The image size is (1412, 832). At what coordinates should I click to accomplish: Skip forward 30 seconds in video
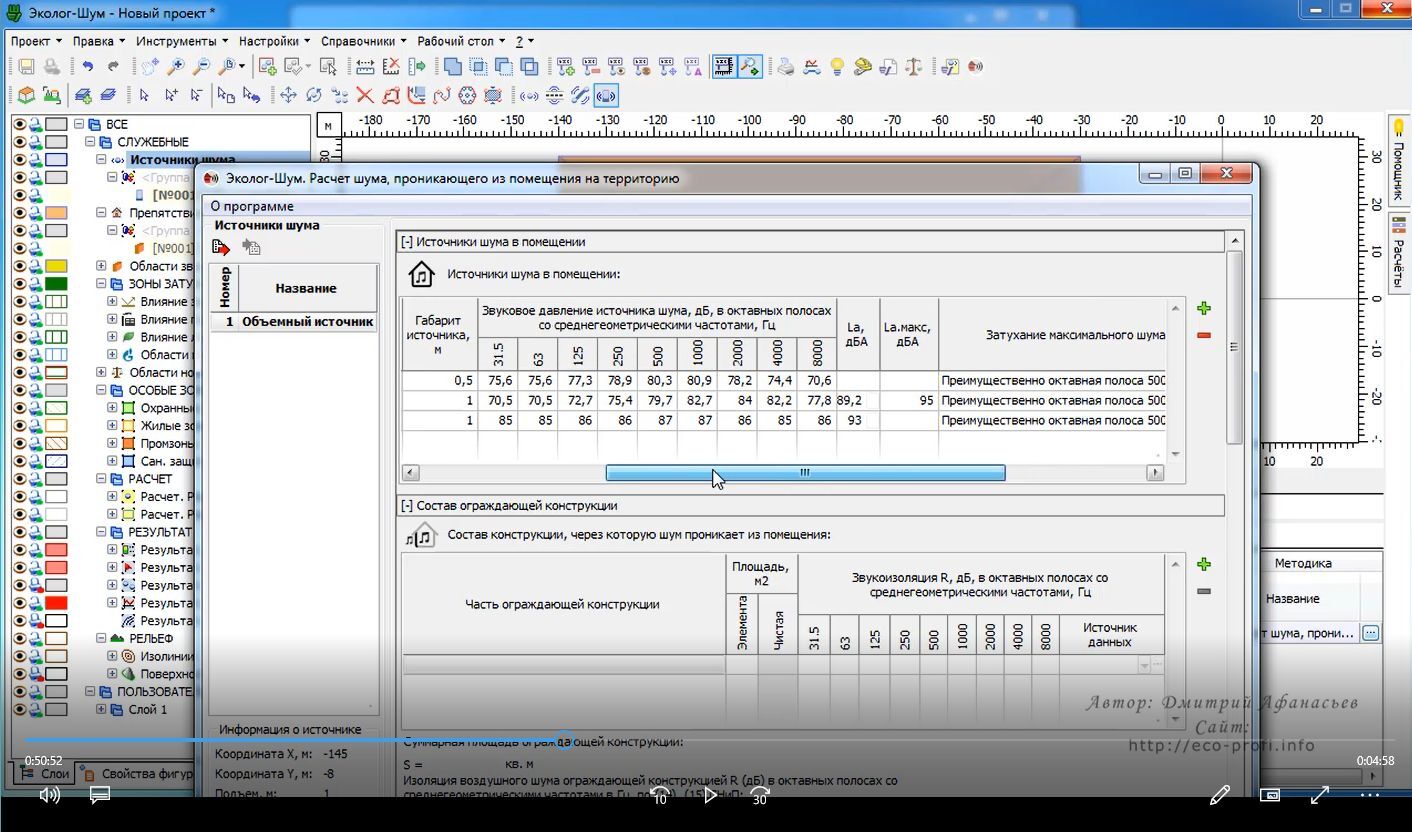(760, 795)
